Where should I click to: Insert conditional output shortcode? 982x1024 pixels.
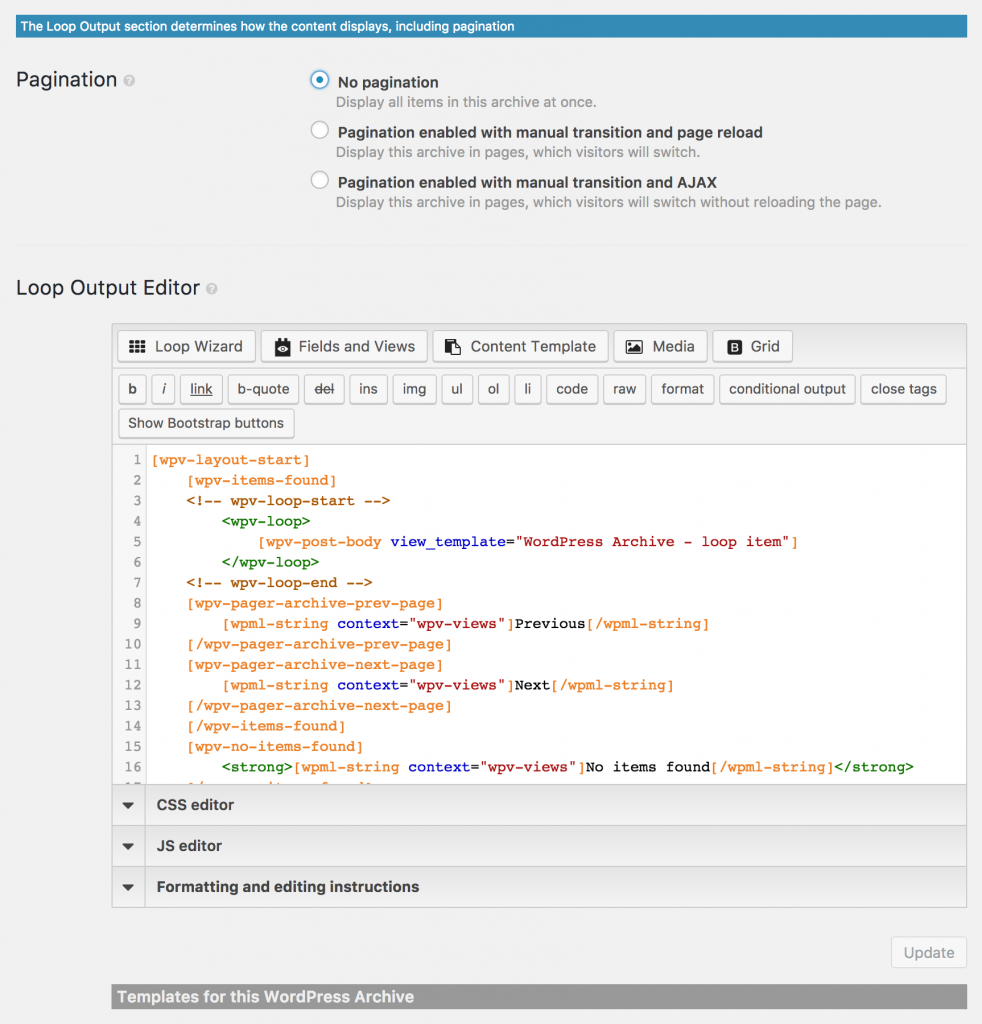(787, 389)
